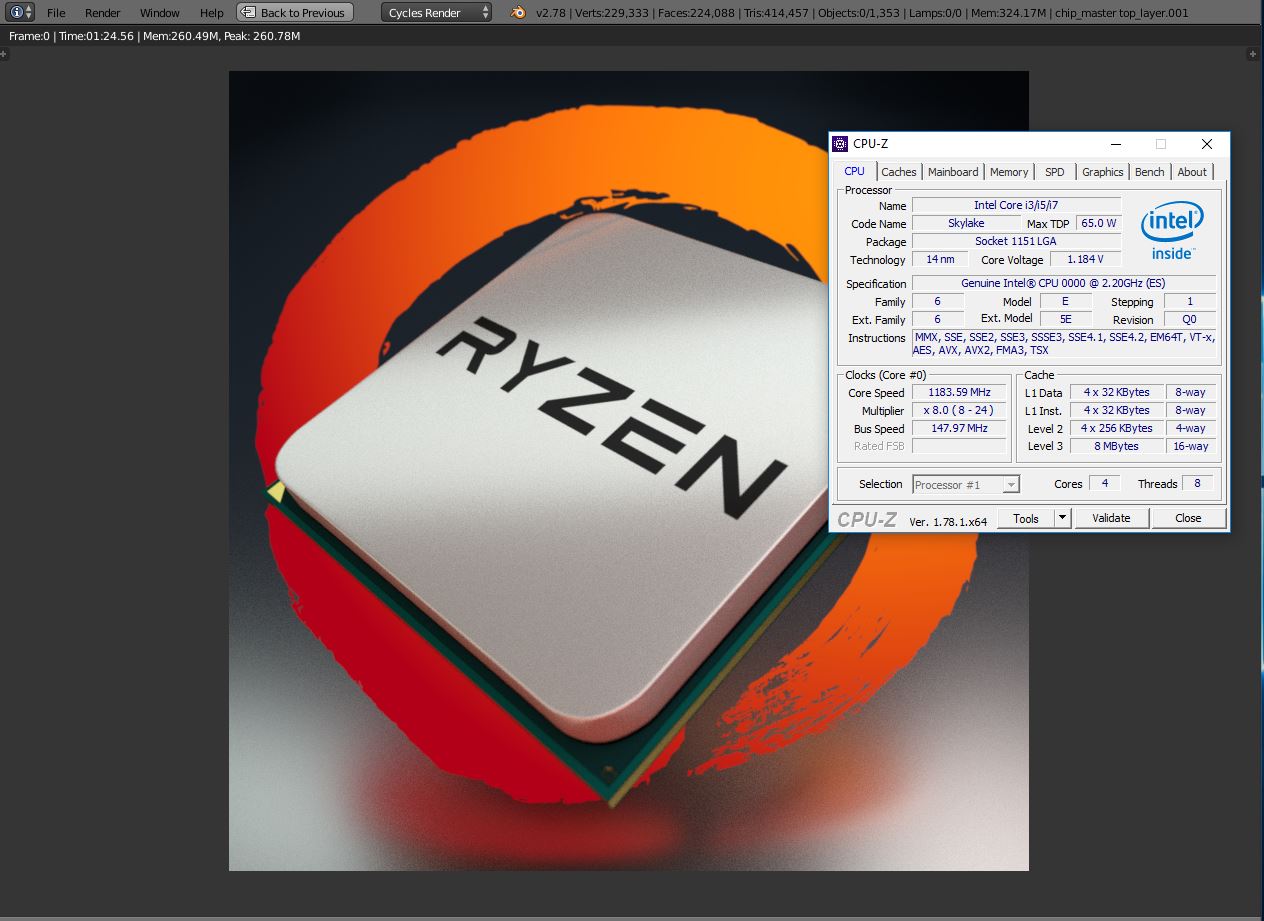Click the render status 'Time:01:24.56' text

pos(96,36)
